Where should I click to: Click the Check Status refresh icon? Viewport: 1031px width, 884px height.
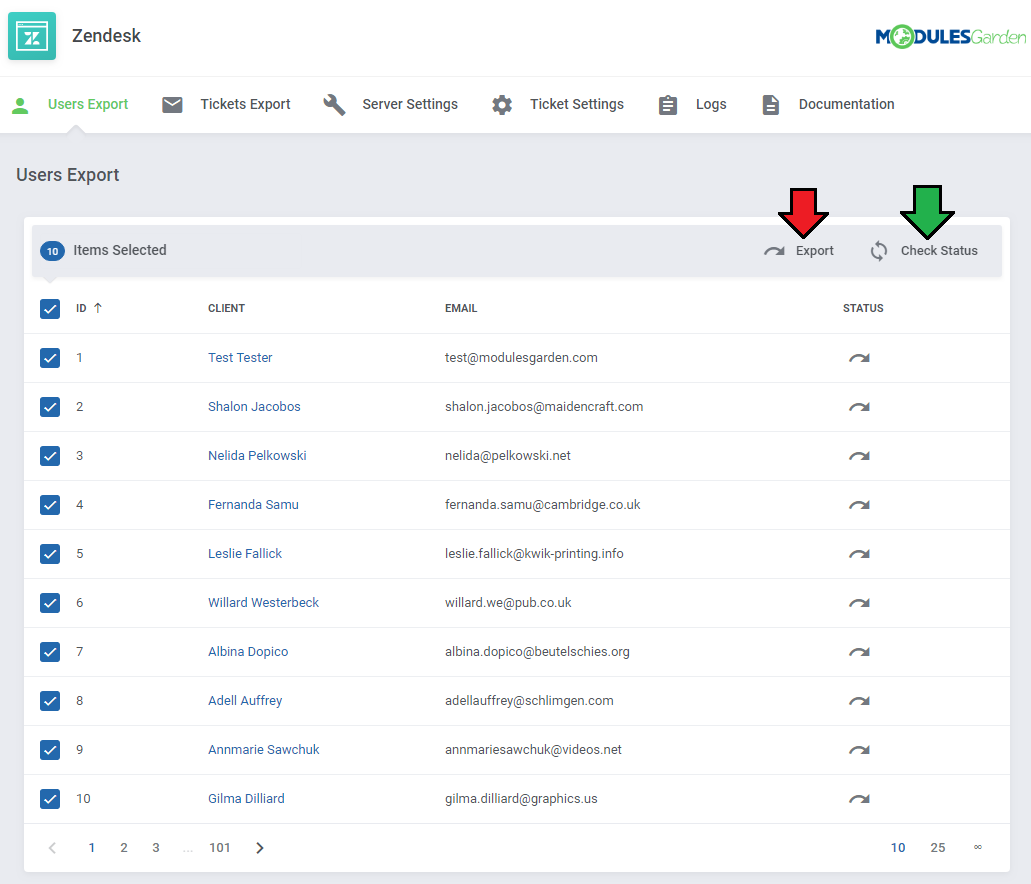(879, 251)
